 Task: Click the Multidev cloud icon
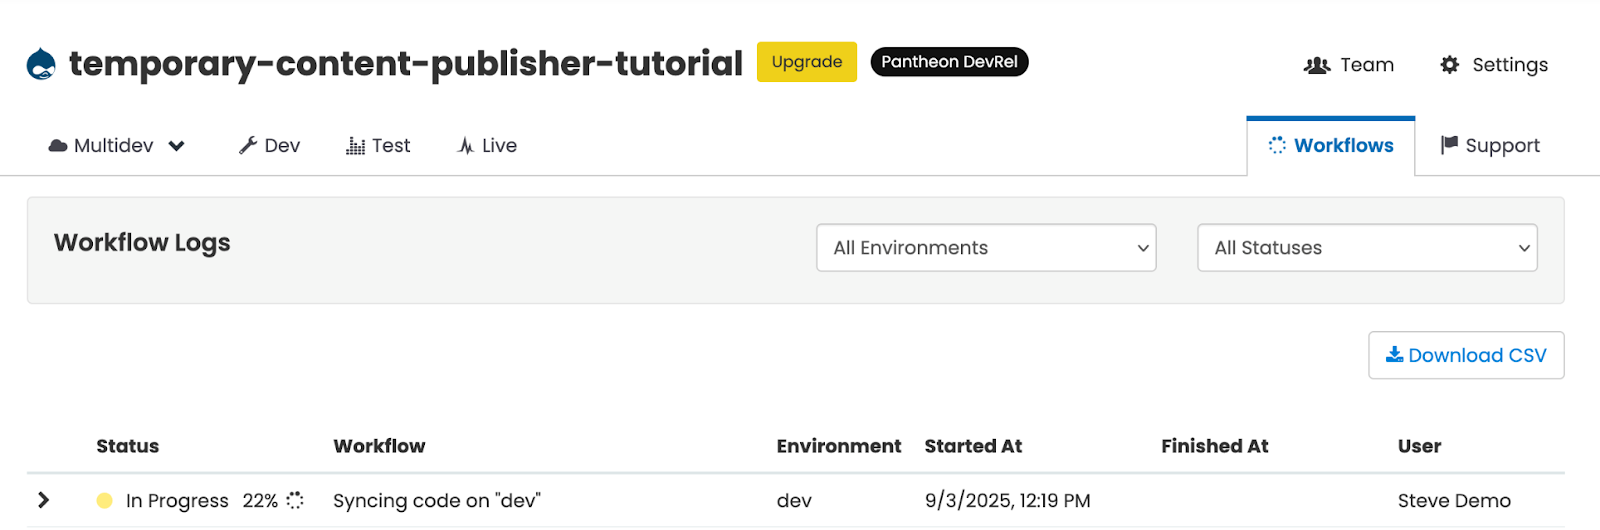coord(58,146)
